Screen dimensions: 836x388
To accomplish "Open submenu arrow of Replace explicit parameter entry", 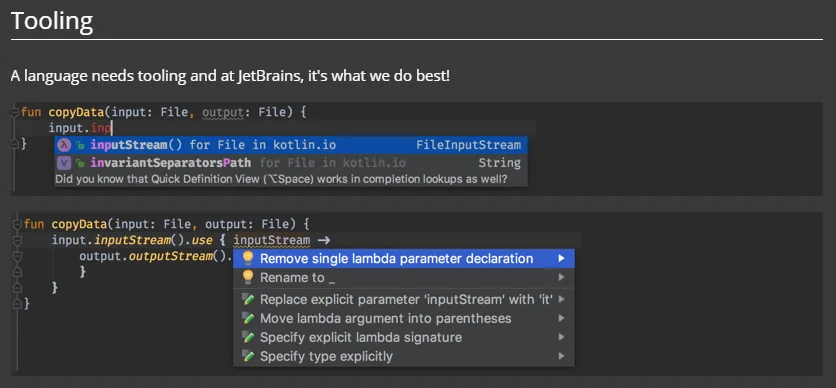I will tap(561, 300).
